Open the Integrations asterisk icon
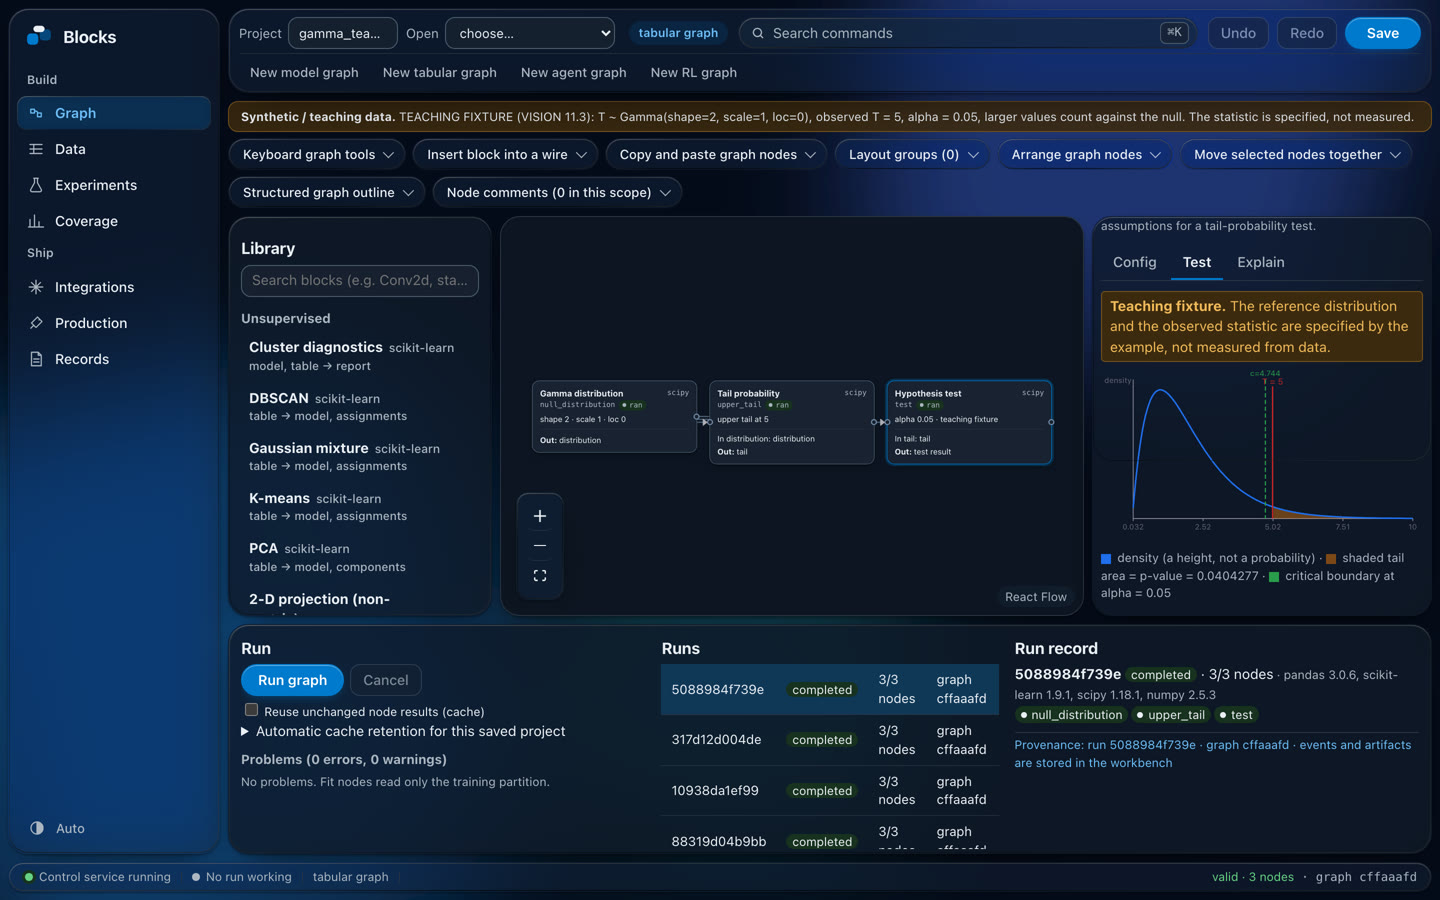 point(36,287)
